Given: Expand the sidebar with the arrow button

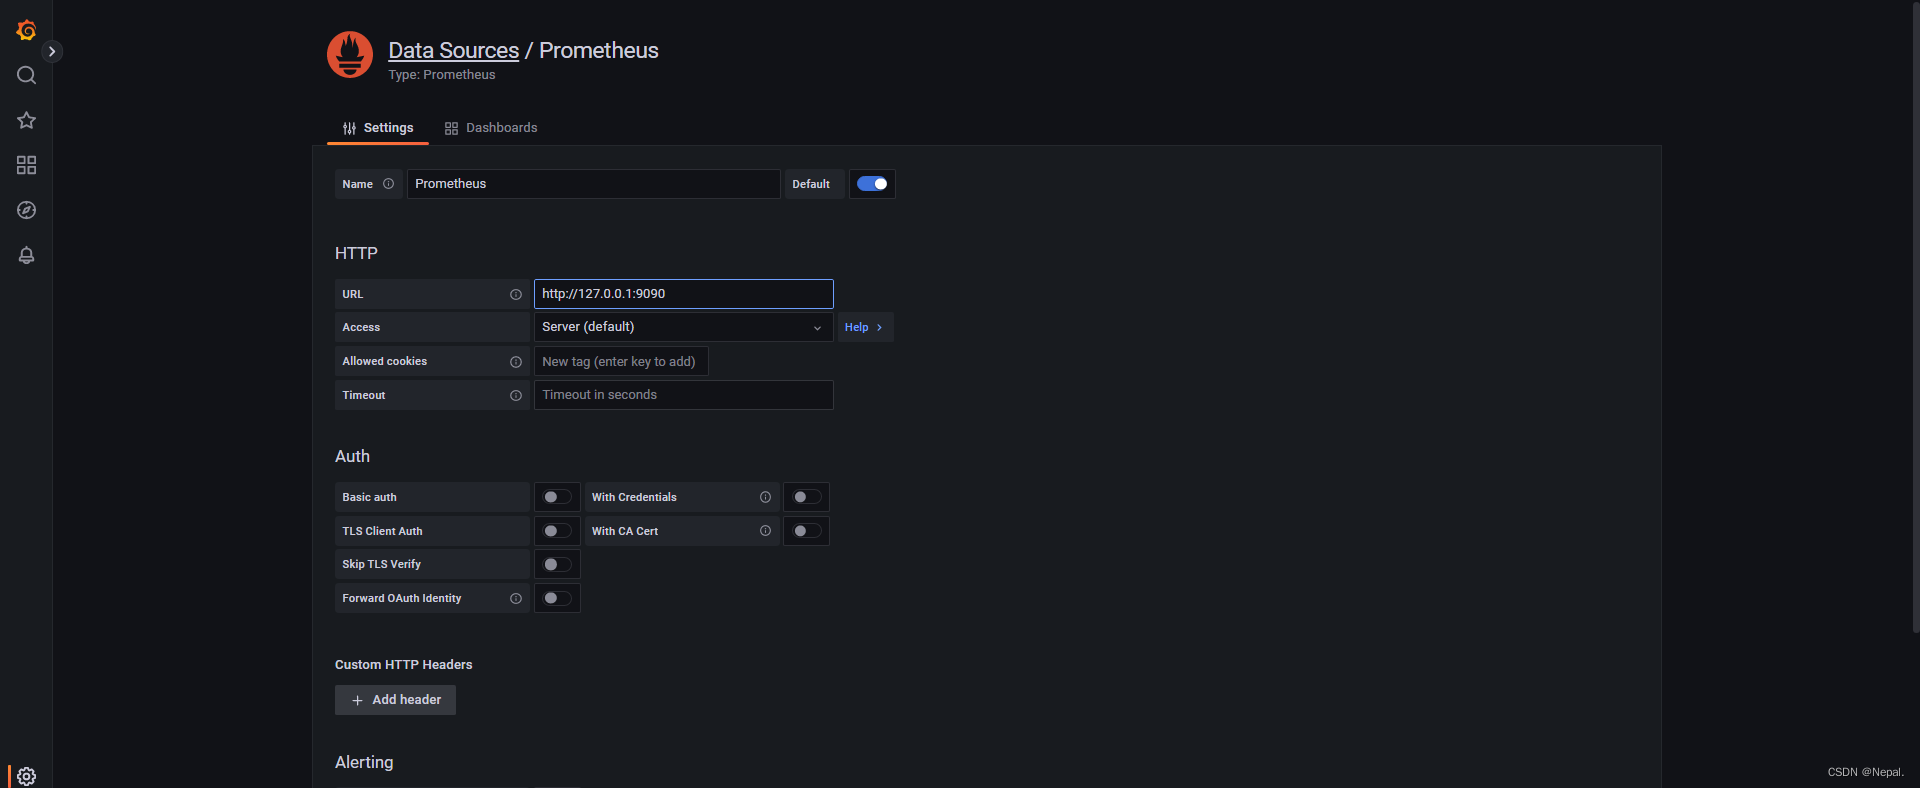Looking at the screenshot, I should 52,51.
